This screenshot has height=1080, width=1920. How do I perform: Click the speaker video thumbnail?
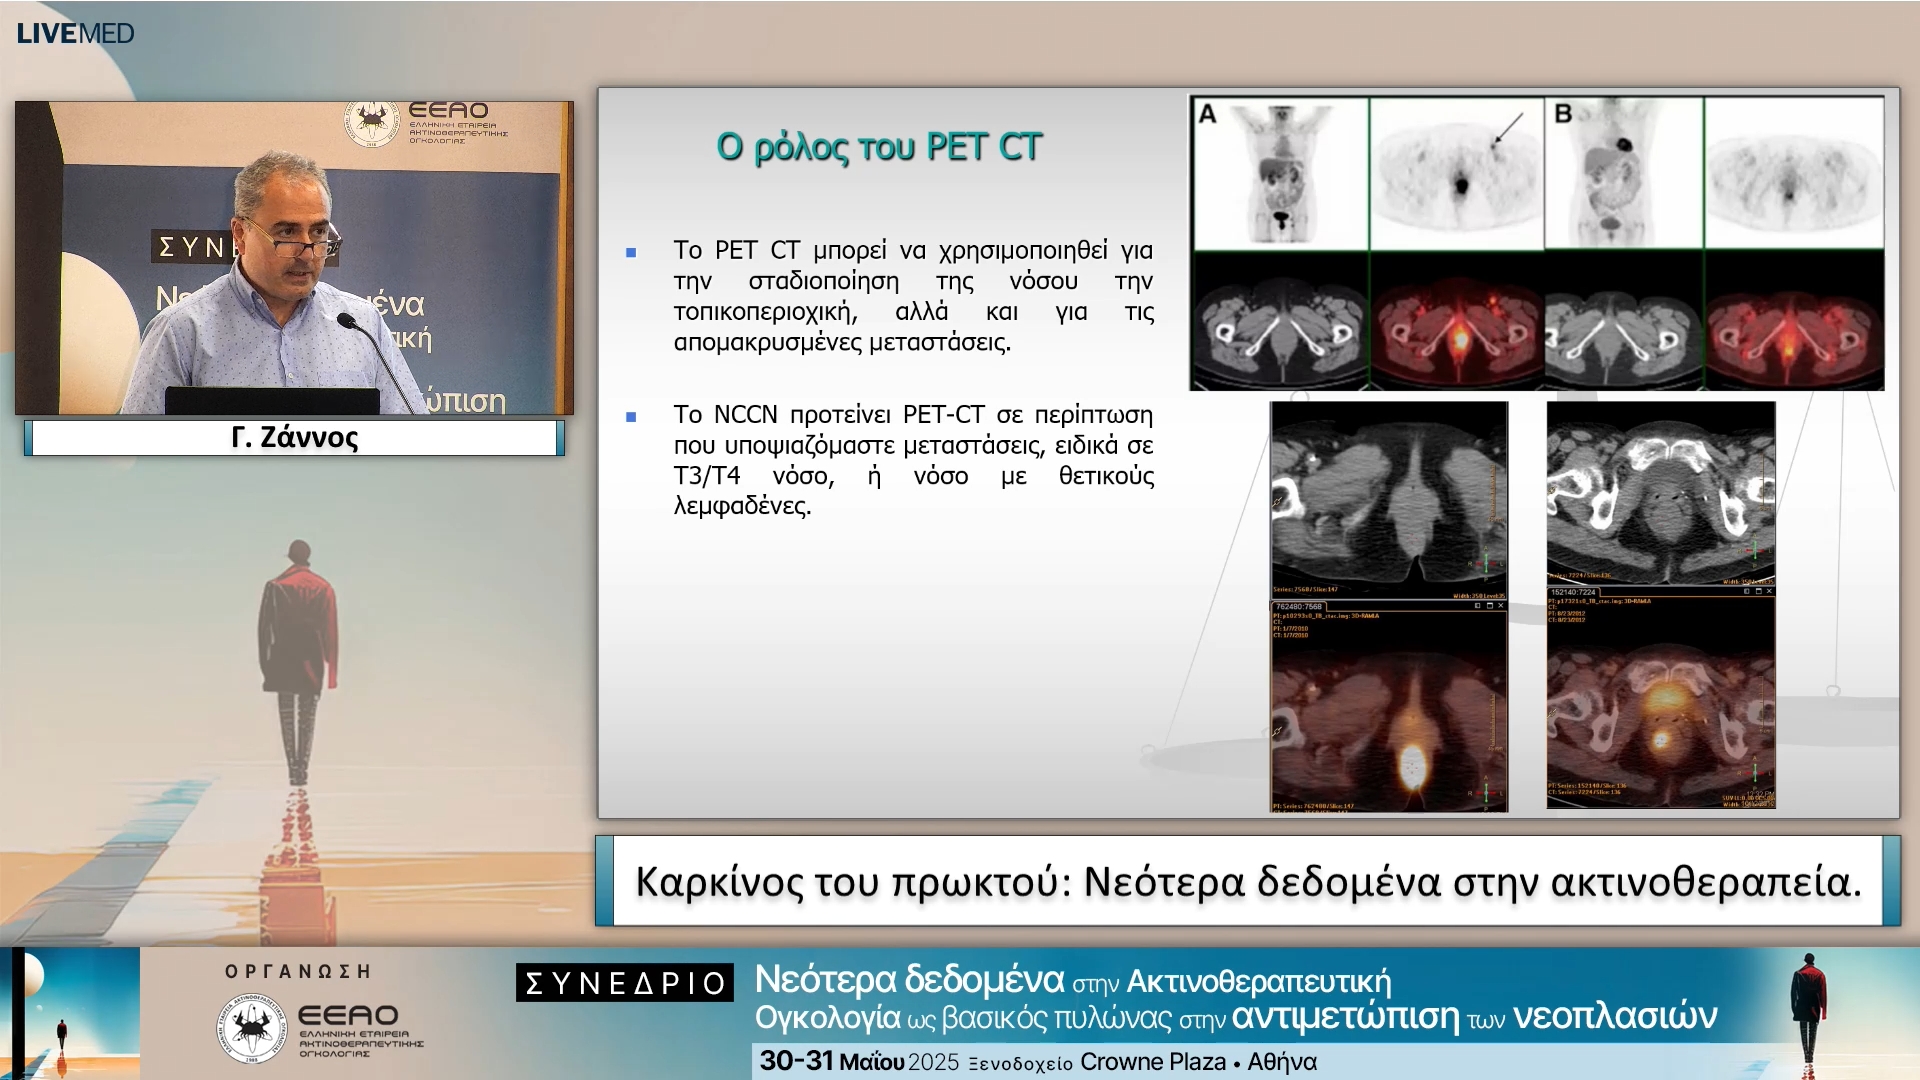point(294,257)
